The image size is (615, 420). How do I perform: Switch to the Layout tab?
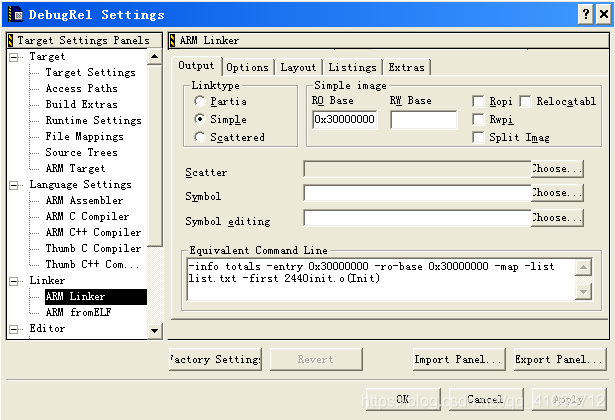(x=298, y=67)
